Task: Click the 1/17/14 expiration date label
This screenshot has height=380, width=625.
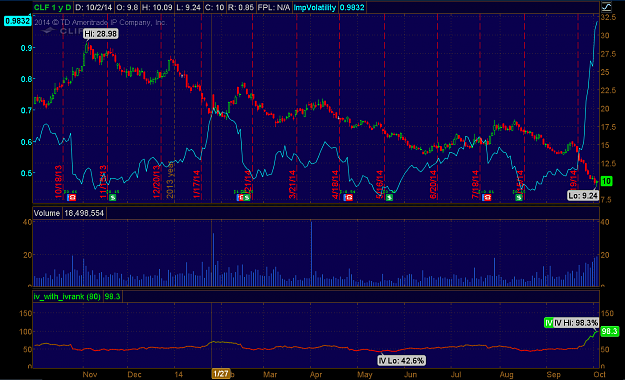Action: click(x=197, y=184)
